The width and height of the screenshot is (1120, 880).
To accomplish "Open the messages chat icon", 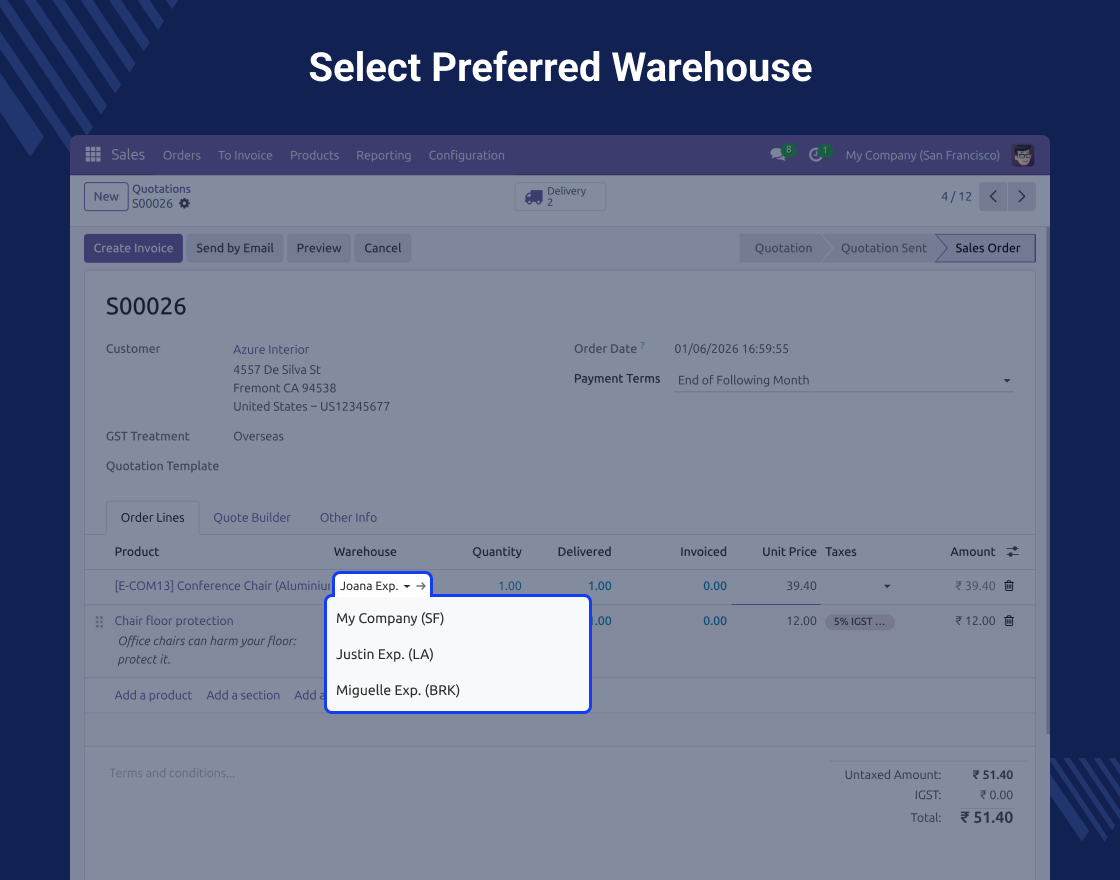I will coord(778,154).
